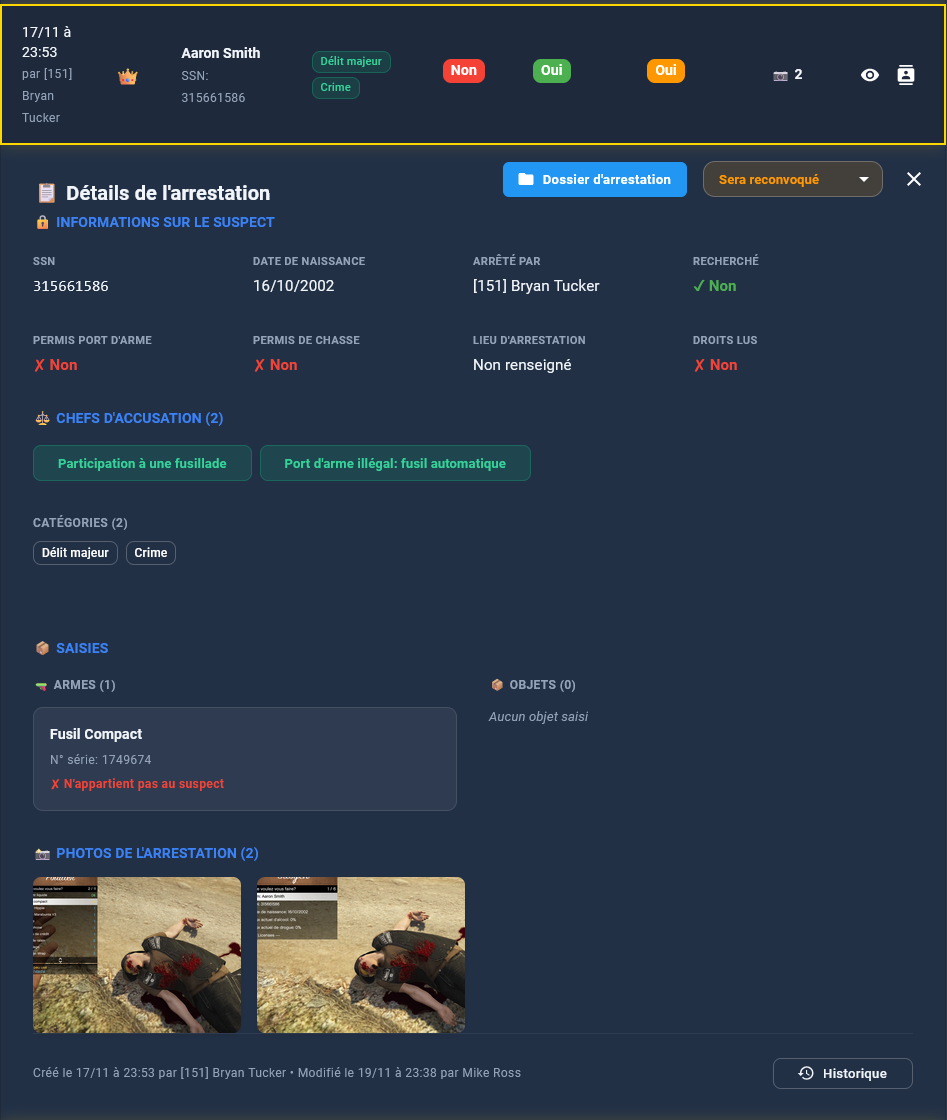Click the dropdown arrow next to Sera reconvoqué
This screenshot has height=1120, width=947.
(863, 180)
